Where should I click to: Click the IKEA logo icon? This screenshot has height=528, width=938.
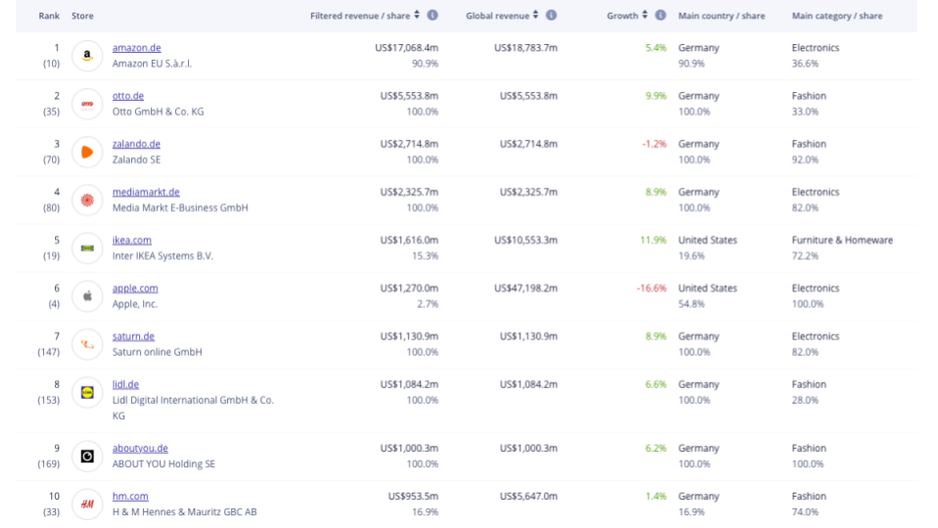(87, 248)
